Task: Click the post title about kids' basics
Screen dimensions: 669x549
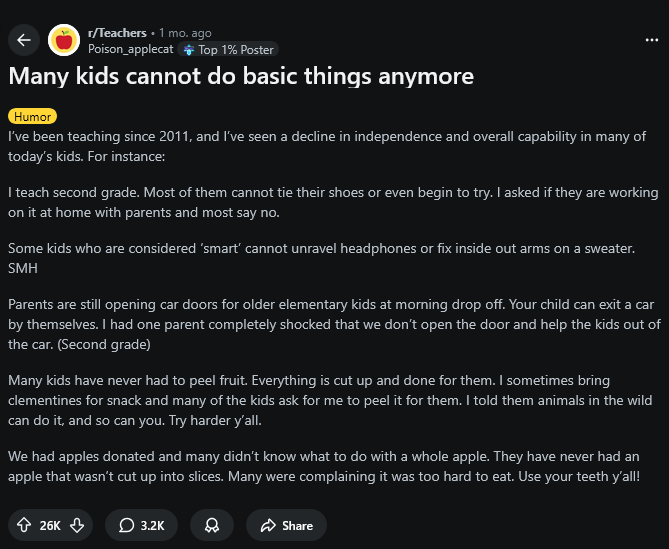Action: (x=240, y=76)
